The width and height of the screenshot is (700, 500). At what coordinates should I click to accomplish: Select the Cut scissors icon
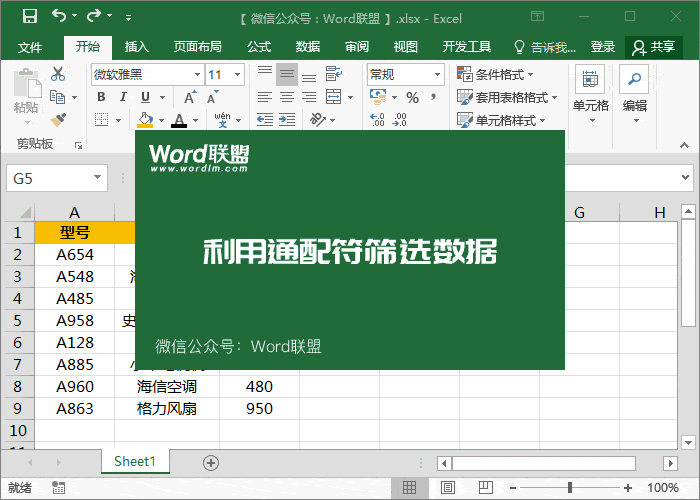coord(58,74)
